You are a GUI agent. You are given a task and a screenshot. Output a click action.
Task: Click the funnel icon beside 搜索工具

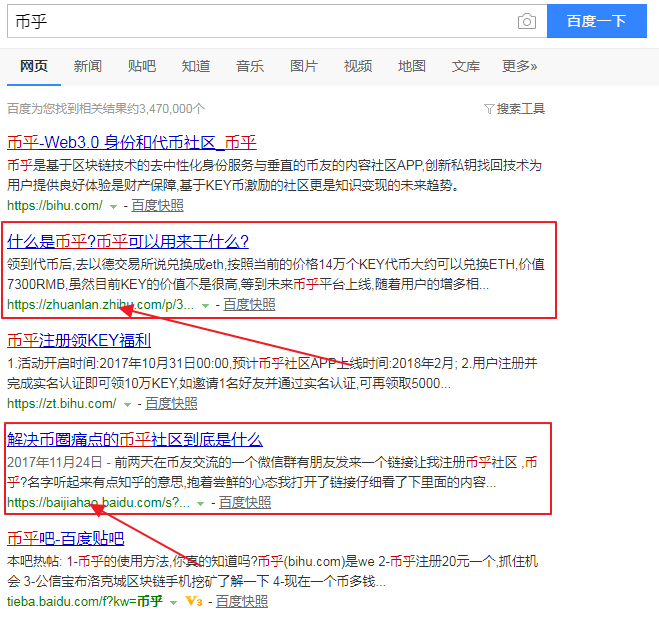pyautogui.click(x=489, y=109)
